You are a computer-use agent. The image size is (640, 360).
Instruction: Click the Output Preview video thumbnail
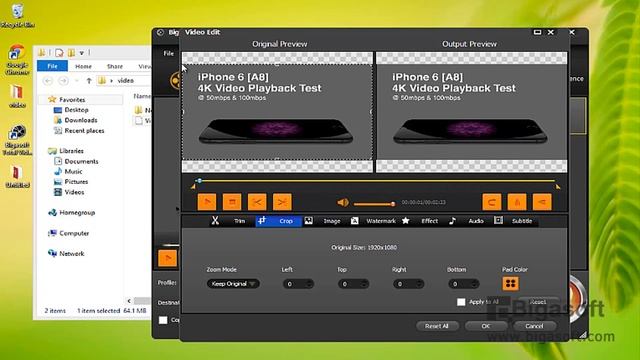[471, 112]
